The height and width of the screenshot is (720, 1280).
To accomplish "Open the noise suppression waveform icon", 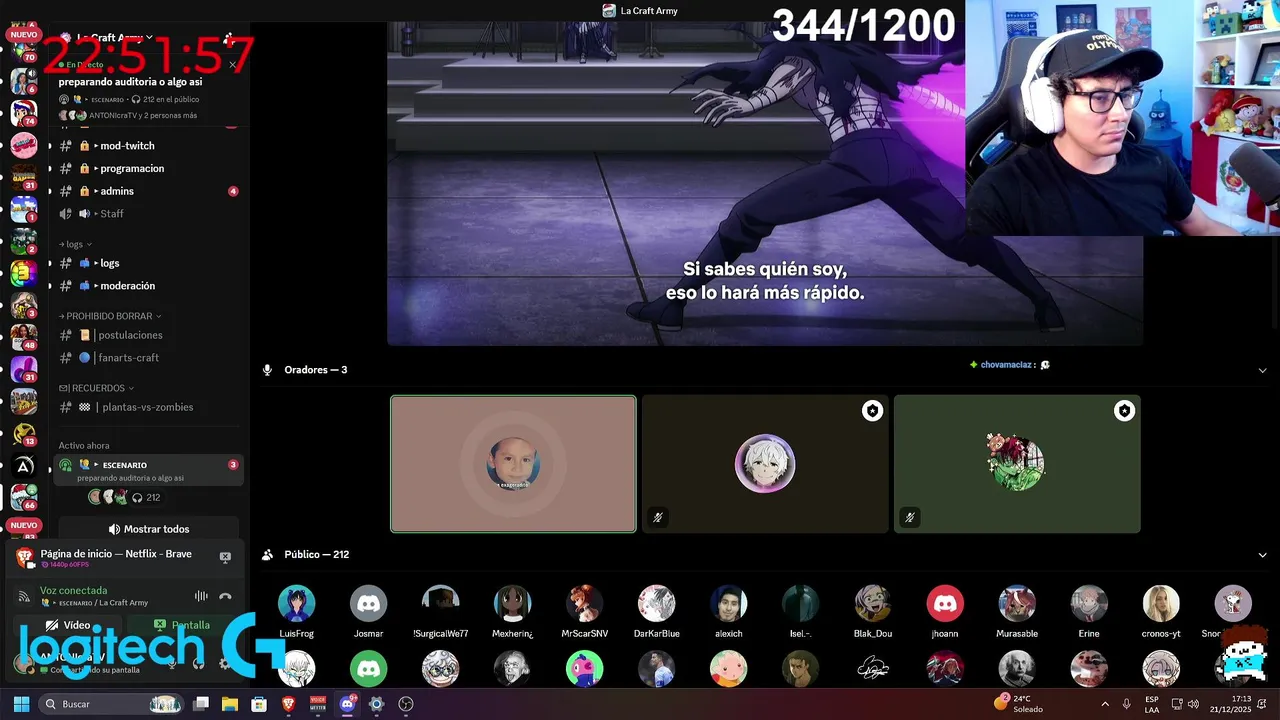I will click(x=201, y=596).
